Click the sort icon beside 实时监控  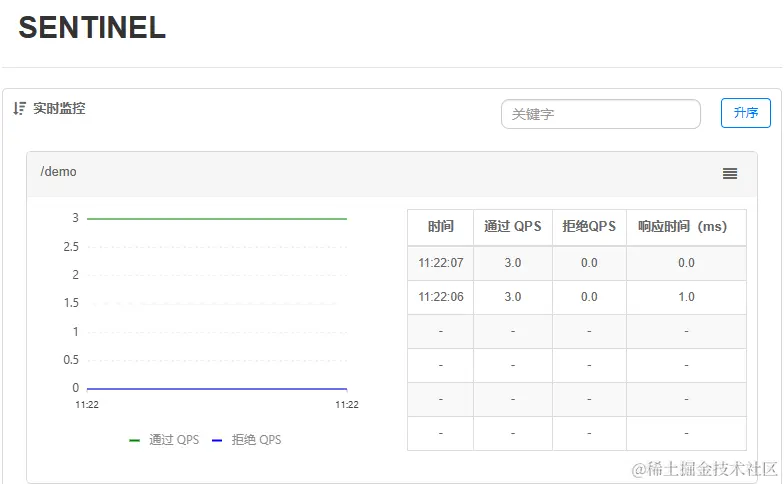tap(19, 108)
